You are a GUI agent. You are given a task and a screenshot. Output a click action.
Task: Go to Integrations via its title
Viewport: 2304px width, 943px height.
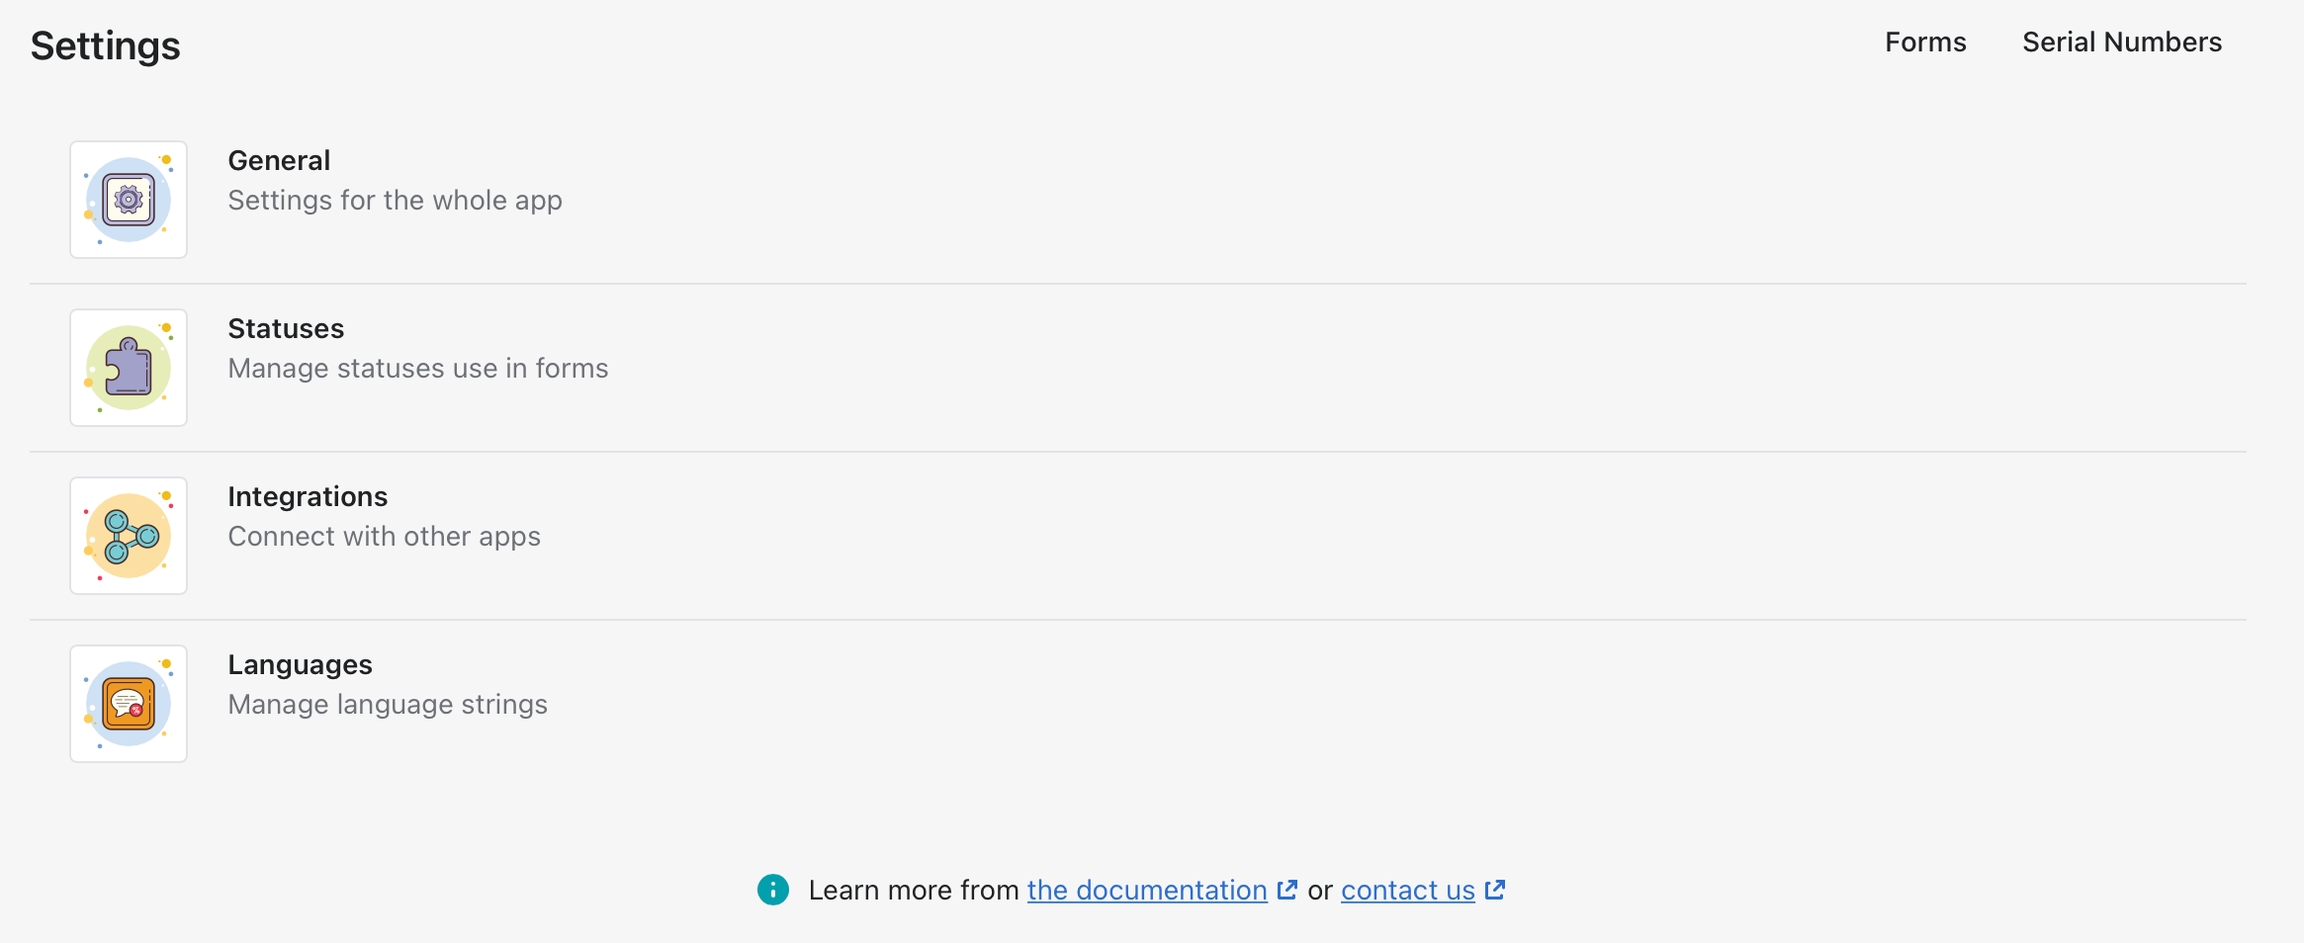[x=307, y=496]
